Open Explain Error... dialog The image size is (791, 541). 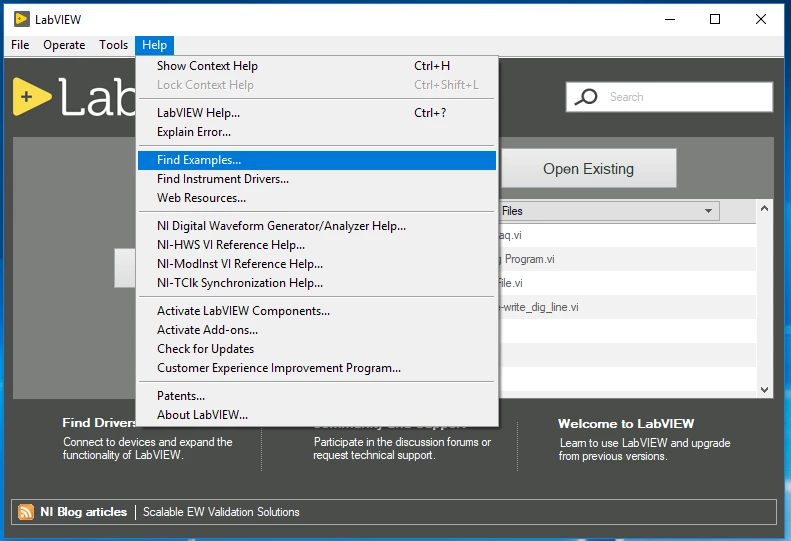(x=317, y=132)
